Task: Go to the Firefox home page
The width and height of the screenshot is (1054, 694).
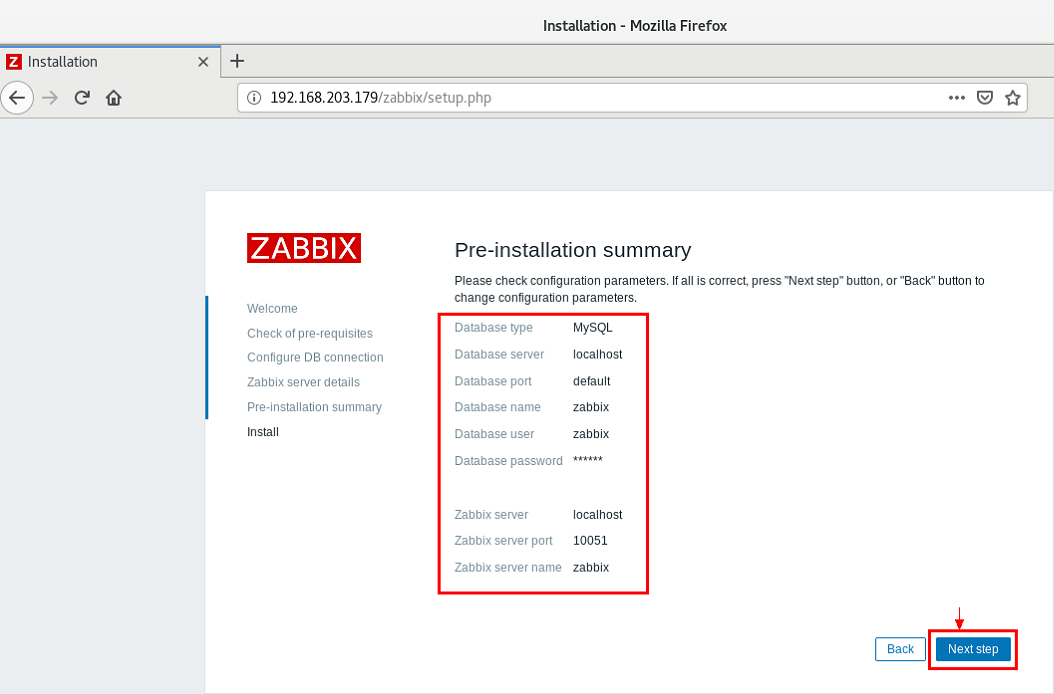Action: (114, 98)
